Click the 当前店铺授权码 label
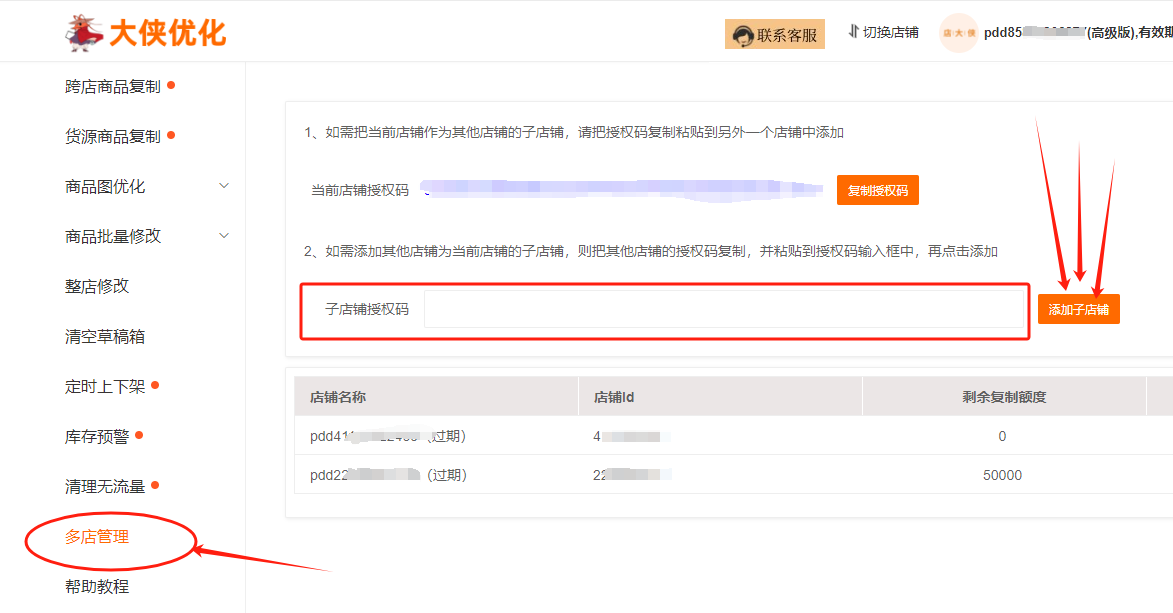Screen dimensions: 1173x613 pyautogui.click(x=360, y=190)
